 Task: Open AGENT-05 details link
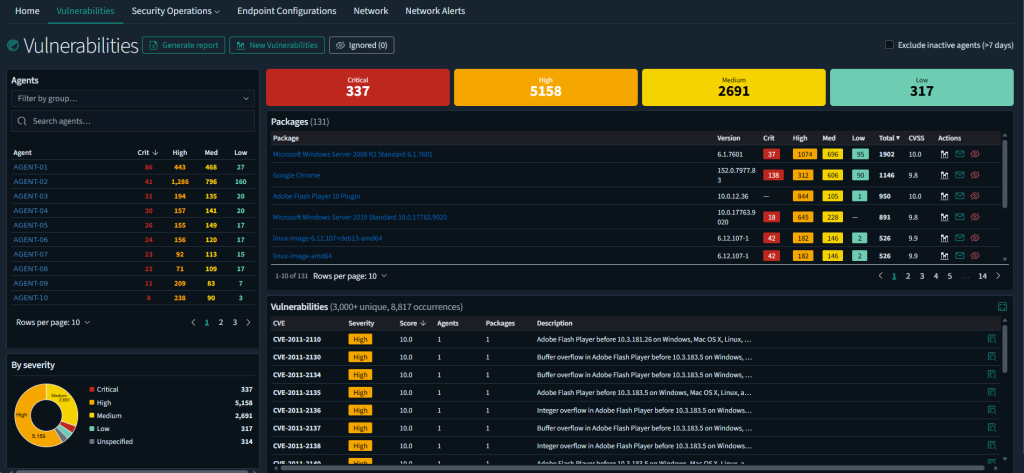tap(31, 225)
